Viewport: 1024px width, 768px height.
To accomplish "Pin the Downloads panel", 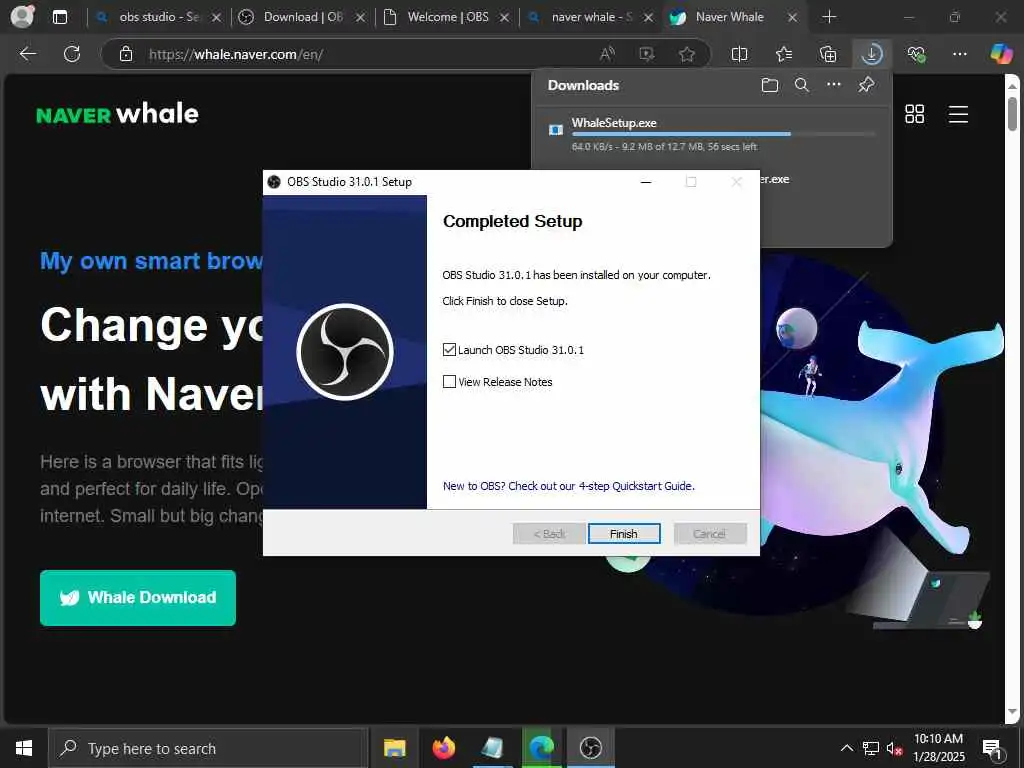I will pos(867,84).
